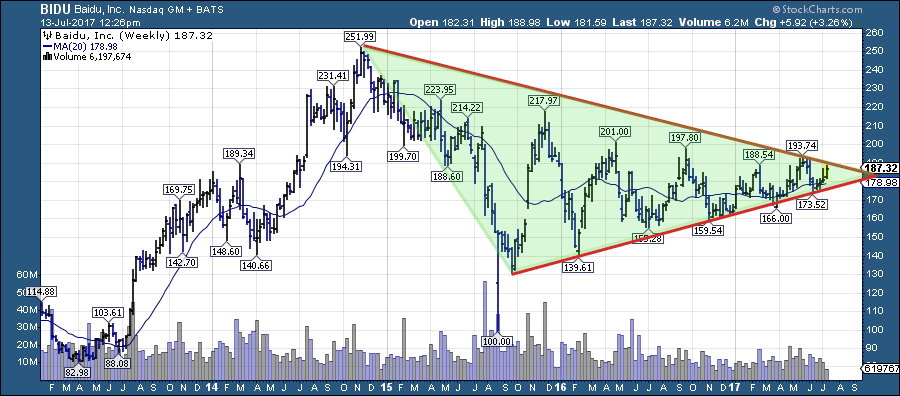Select the 217.97 price annotation
The height and width of the screenshot is (396, 900).
click(x=544, y=100)
